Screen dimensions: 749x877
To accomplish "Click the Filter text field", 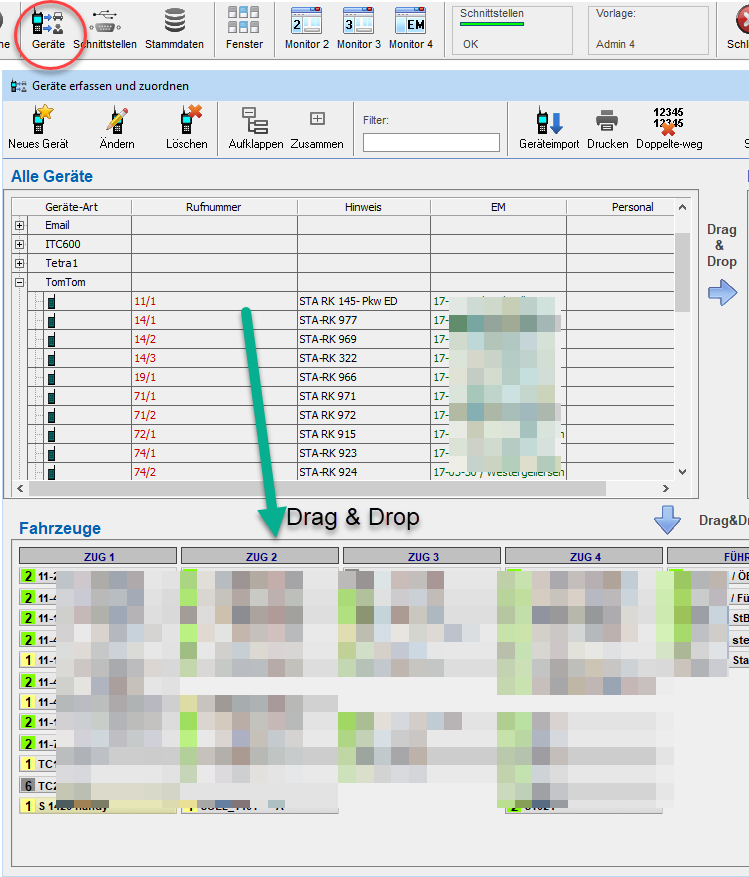I will (x=431, y=143).
